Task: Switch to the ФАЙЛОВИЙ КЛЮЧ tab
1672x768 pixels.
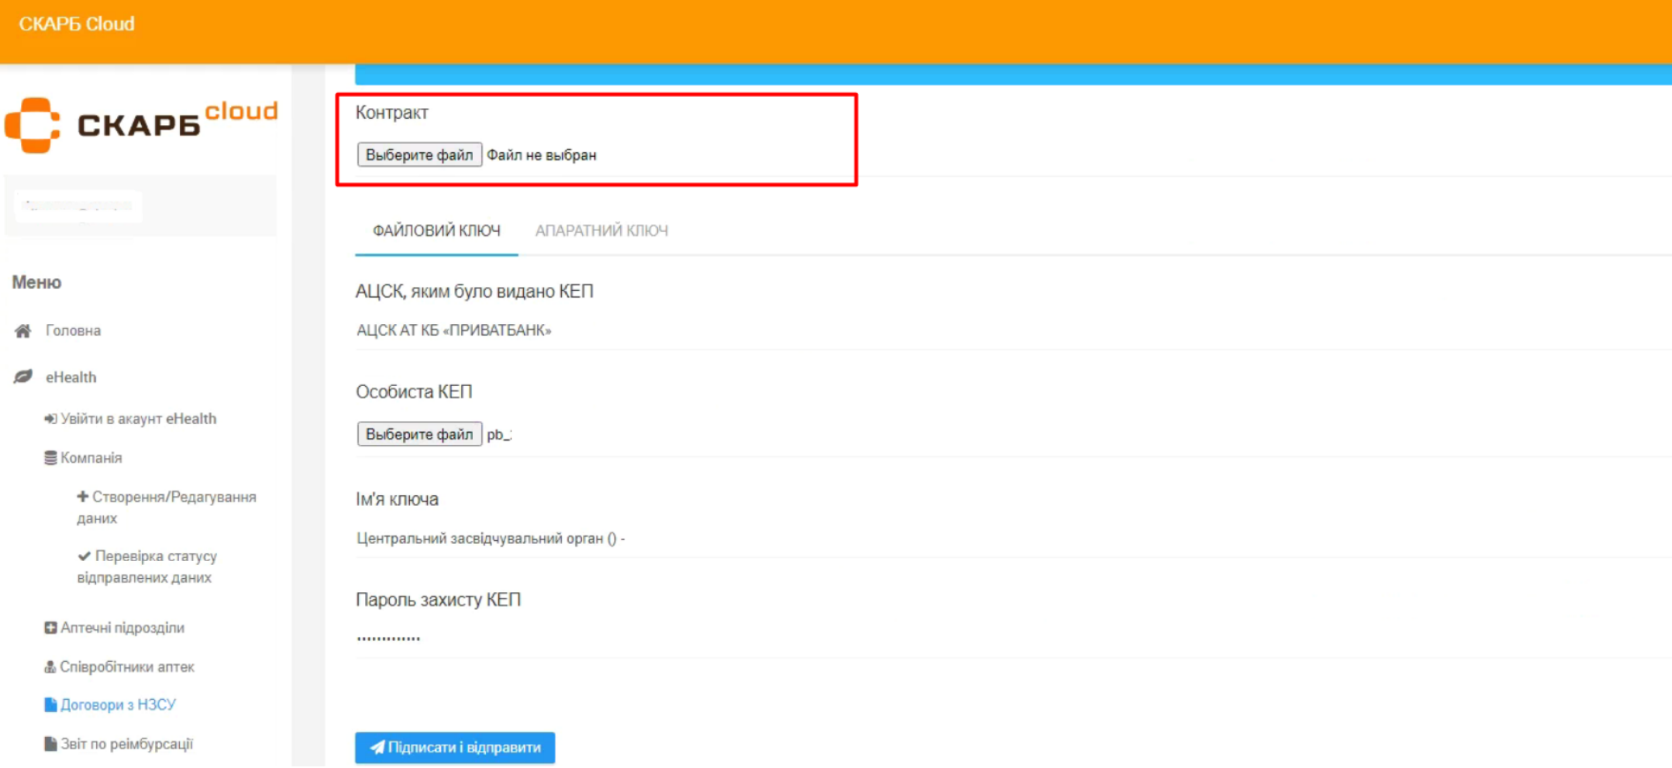Action: 436,231
